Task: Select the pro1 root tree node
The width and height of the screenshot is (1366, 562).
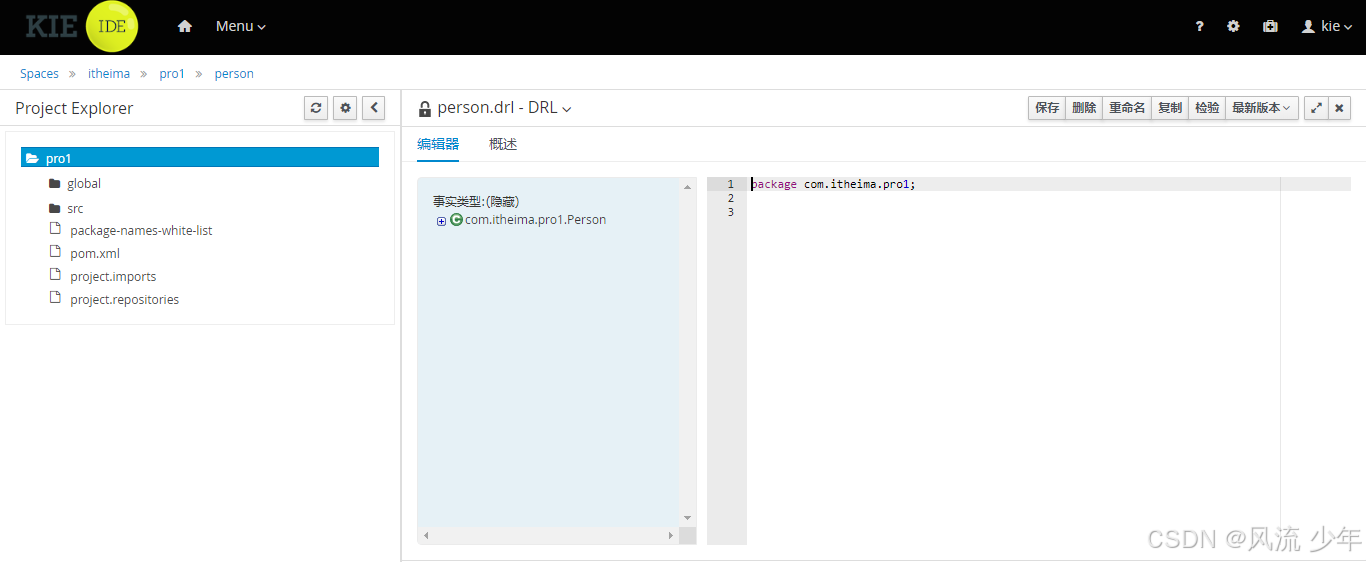Action: pos(200,158)
